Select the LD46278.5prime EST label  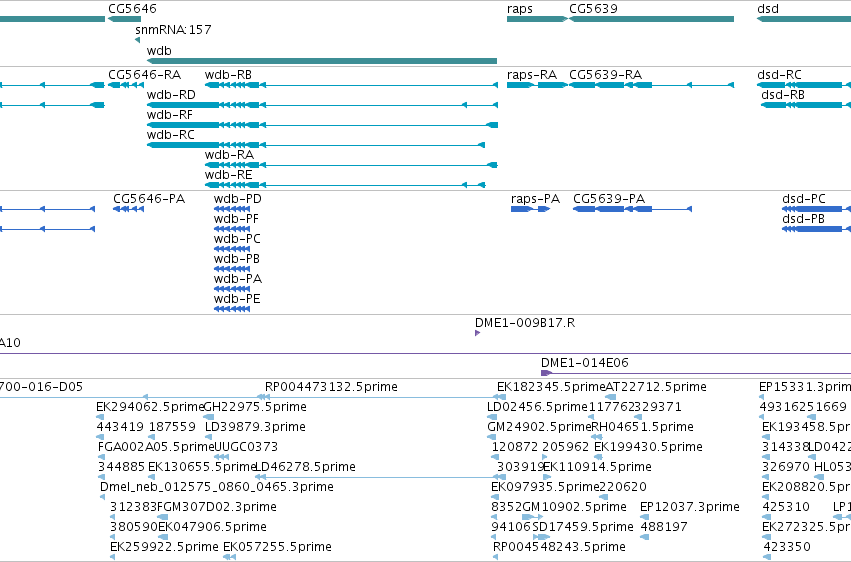(x=305, y=468)
